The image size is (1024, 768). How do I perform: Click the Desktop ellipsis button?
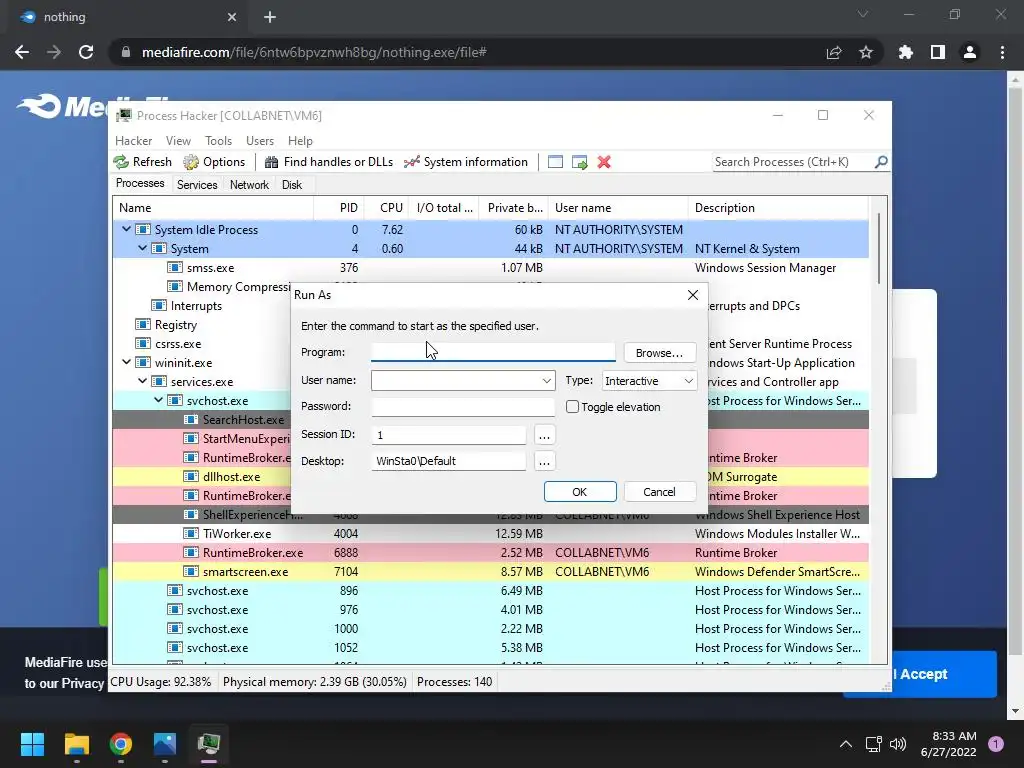544,461
